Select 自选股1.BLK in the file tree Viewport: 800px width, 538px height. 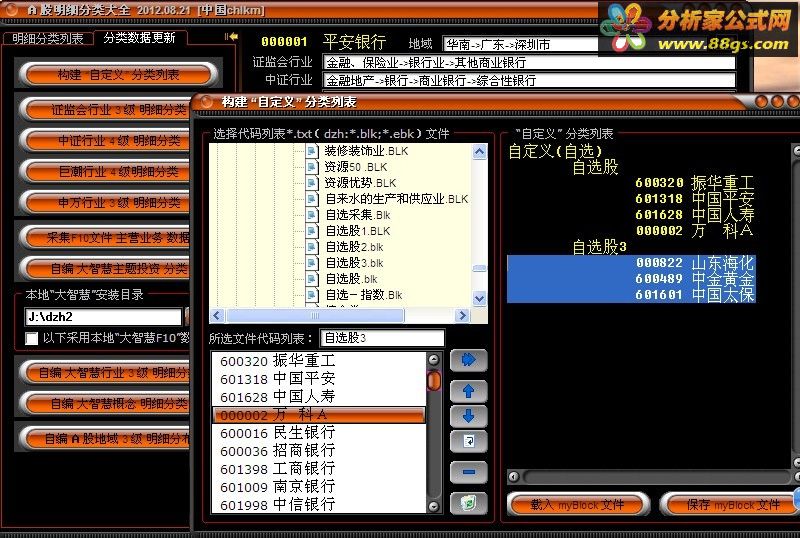358,231
